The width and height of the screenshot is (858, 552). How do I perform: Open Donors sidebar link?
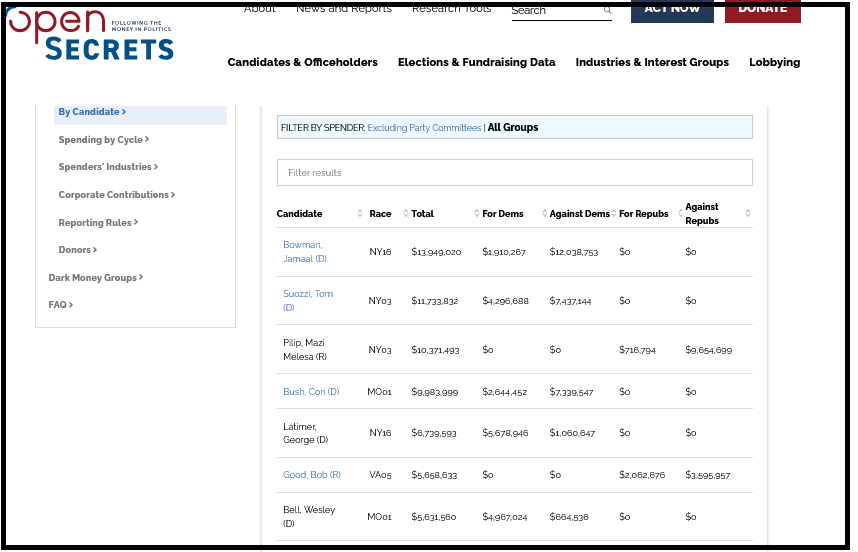77,249
